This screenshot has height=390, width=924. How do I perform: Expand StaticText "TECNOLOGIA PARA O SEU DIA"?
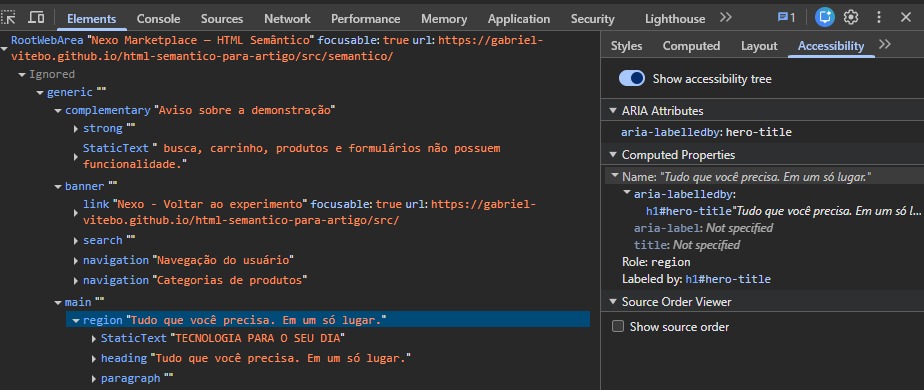point(94,339)
